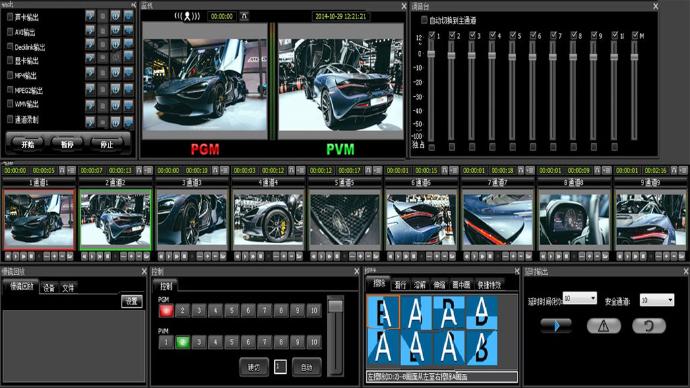Click the T-bar transition slider handle
This screenshot has width=690, height=388.
(335, 306)
